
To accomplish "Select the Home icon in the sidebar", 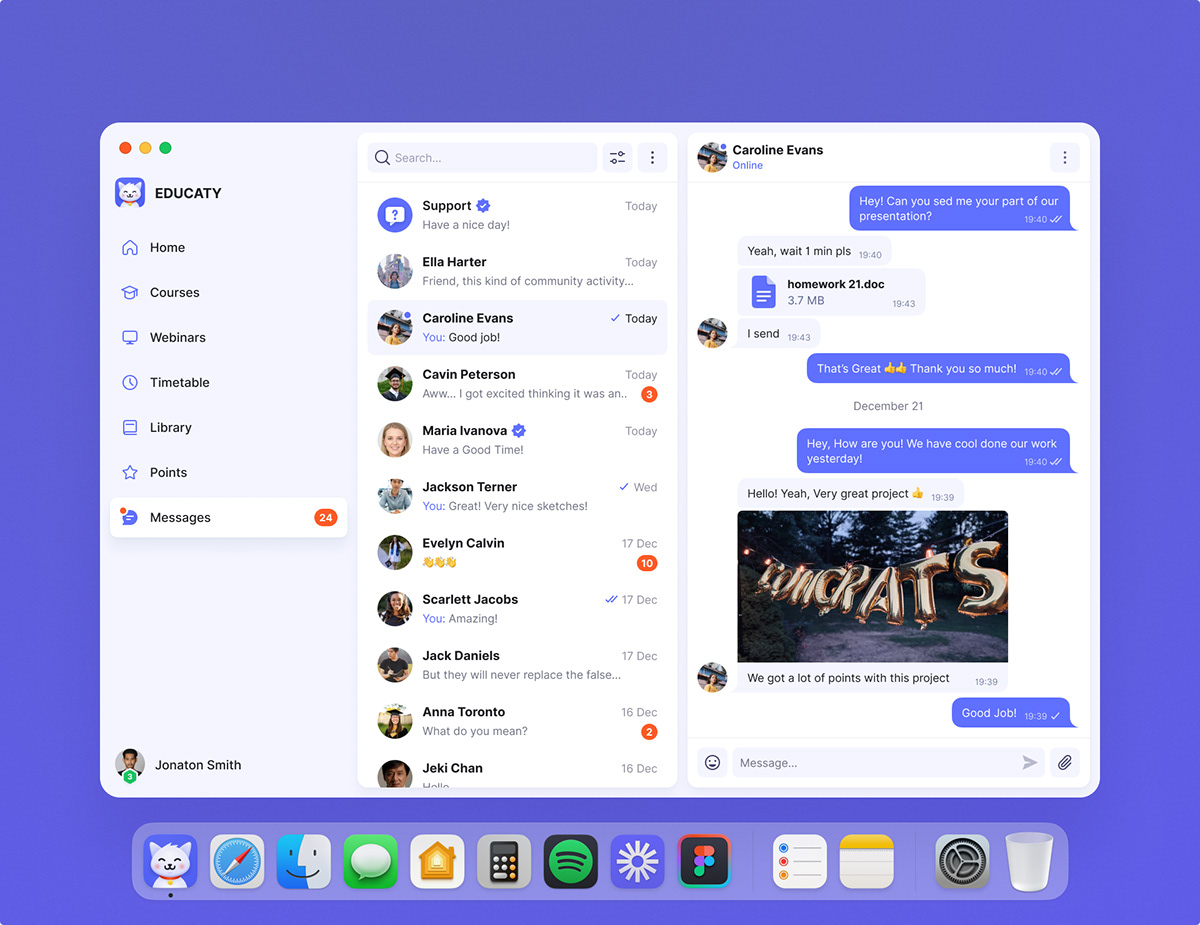I will (x=130, y=247).
